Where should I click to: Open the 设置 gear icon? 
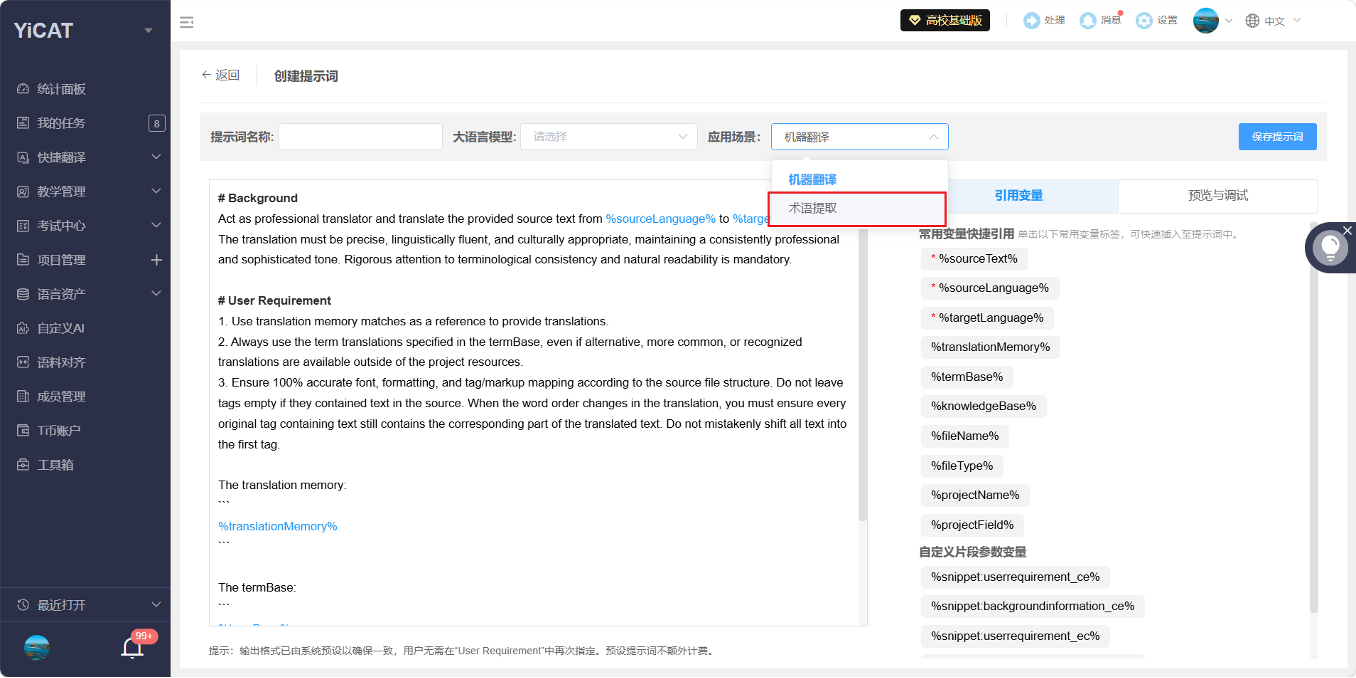pyautogui.click(x=1144, y=20)
